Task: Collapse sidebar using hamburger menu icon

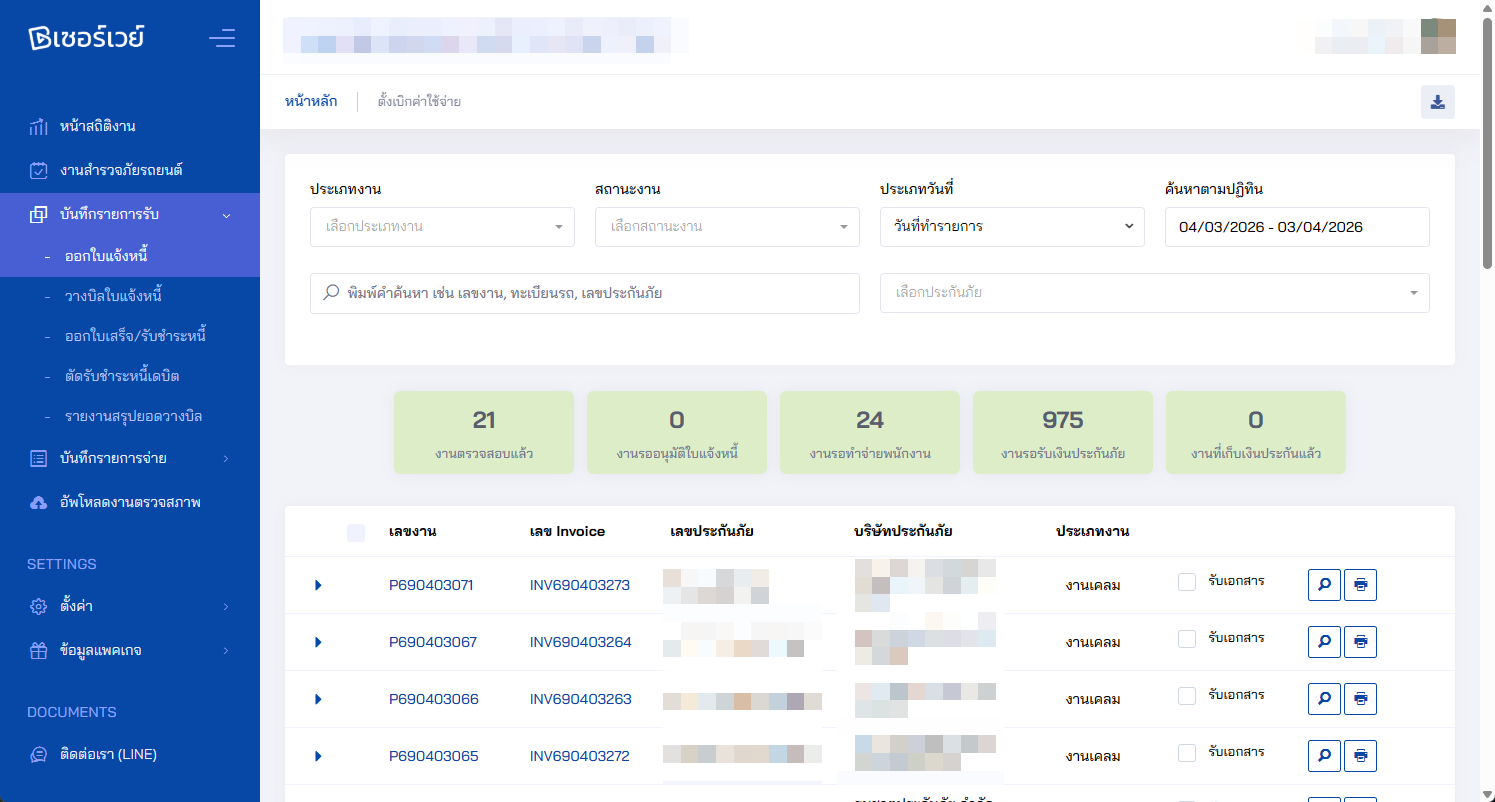Action: 222,39
